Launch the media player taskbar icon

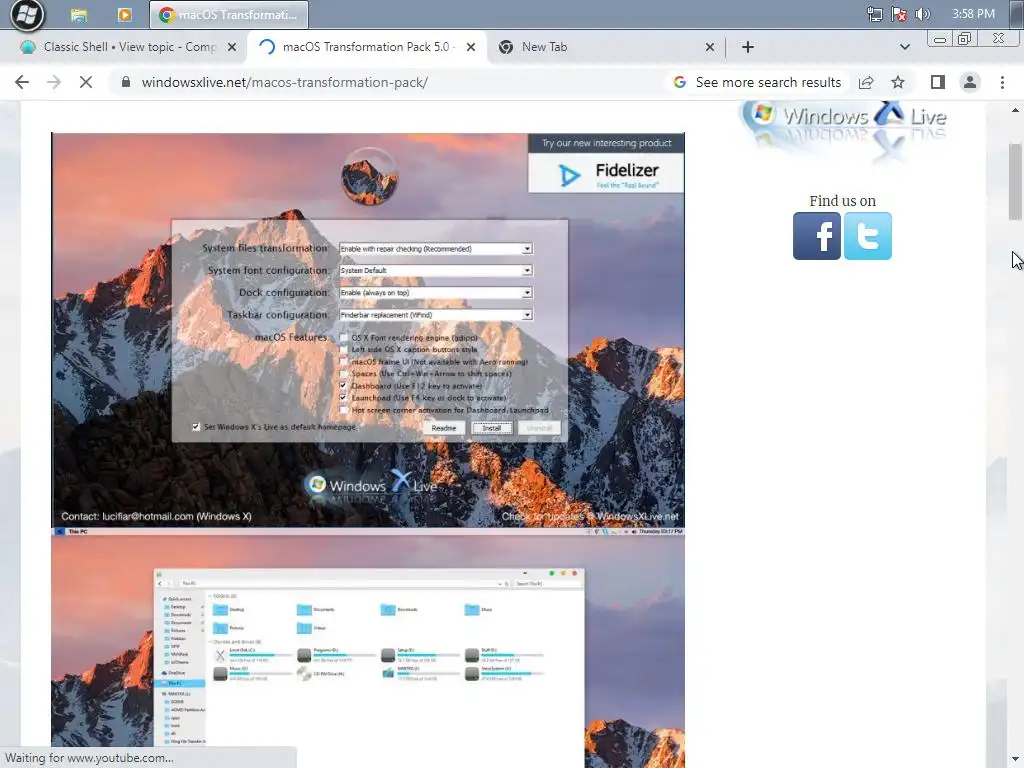tap(124, 14)
